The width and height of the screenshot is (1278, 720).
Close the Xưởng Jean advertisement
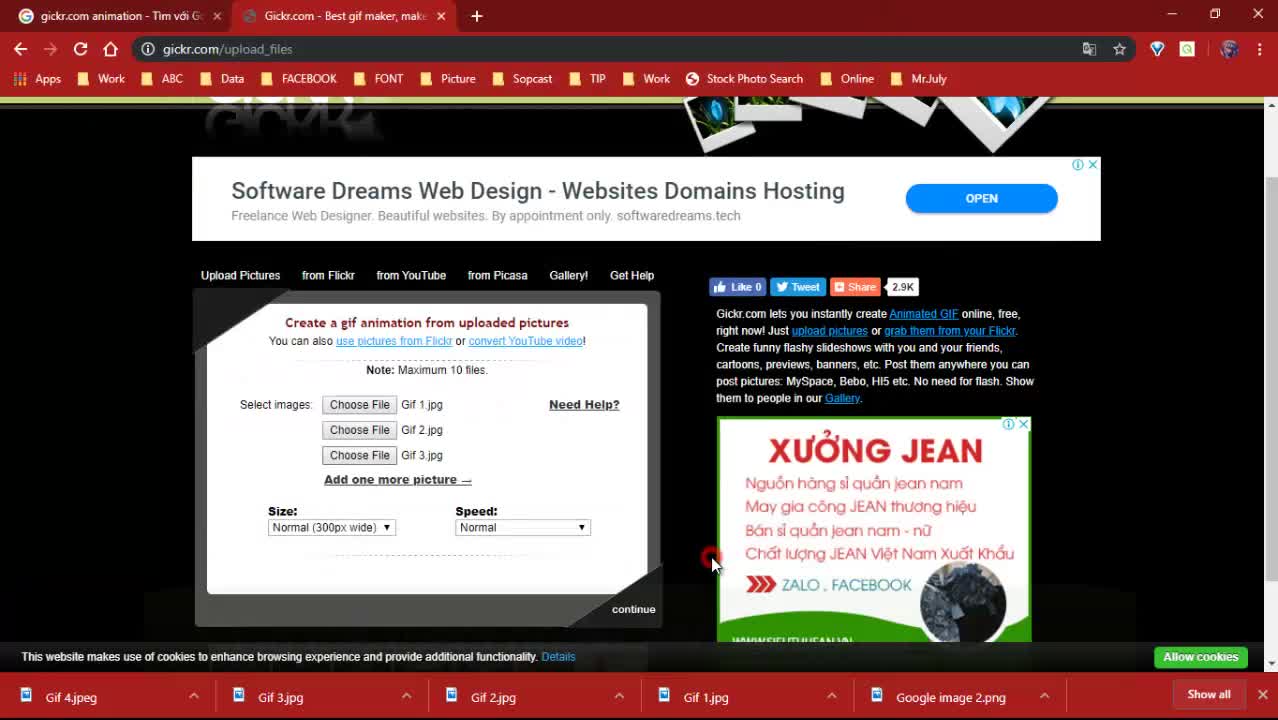pos(1023,425)
